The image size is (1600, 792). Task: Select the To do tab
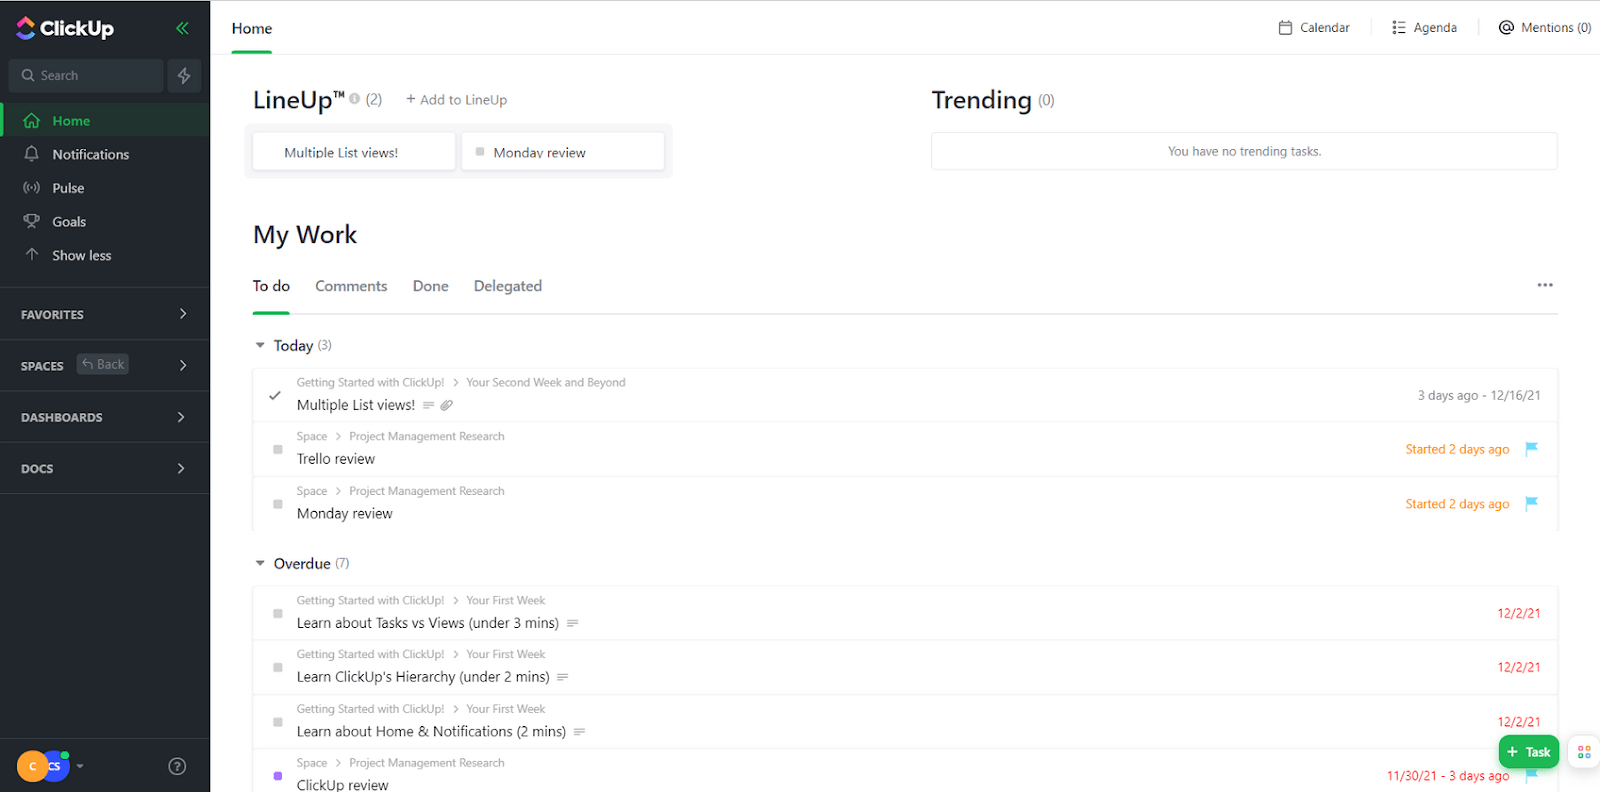[271, 286]
